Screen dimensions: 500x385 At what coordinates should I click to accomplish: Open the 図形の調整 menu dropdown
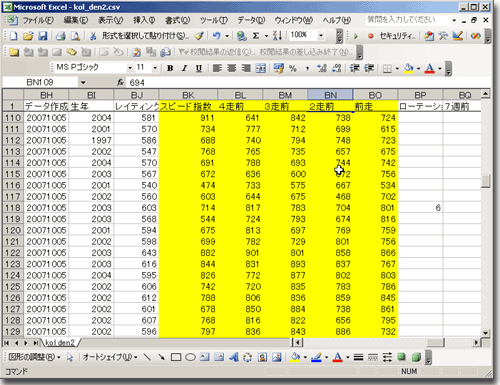coord(35,357)
